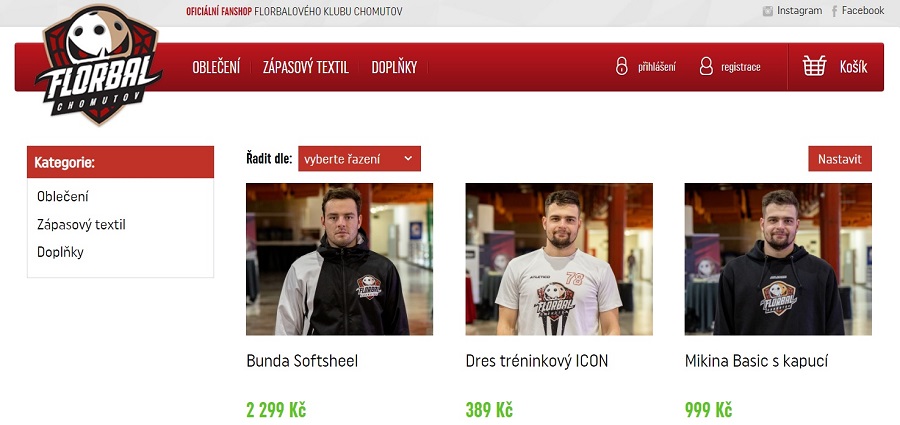Click the registrace link
Viewport: 900px width, 425px height.
(x=741, y=67)
